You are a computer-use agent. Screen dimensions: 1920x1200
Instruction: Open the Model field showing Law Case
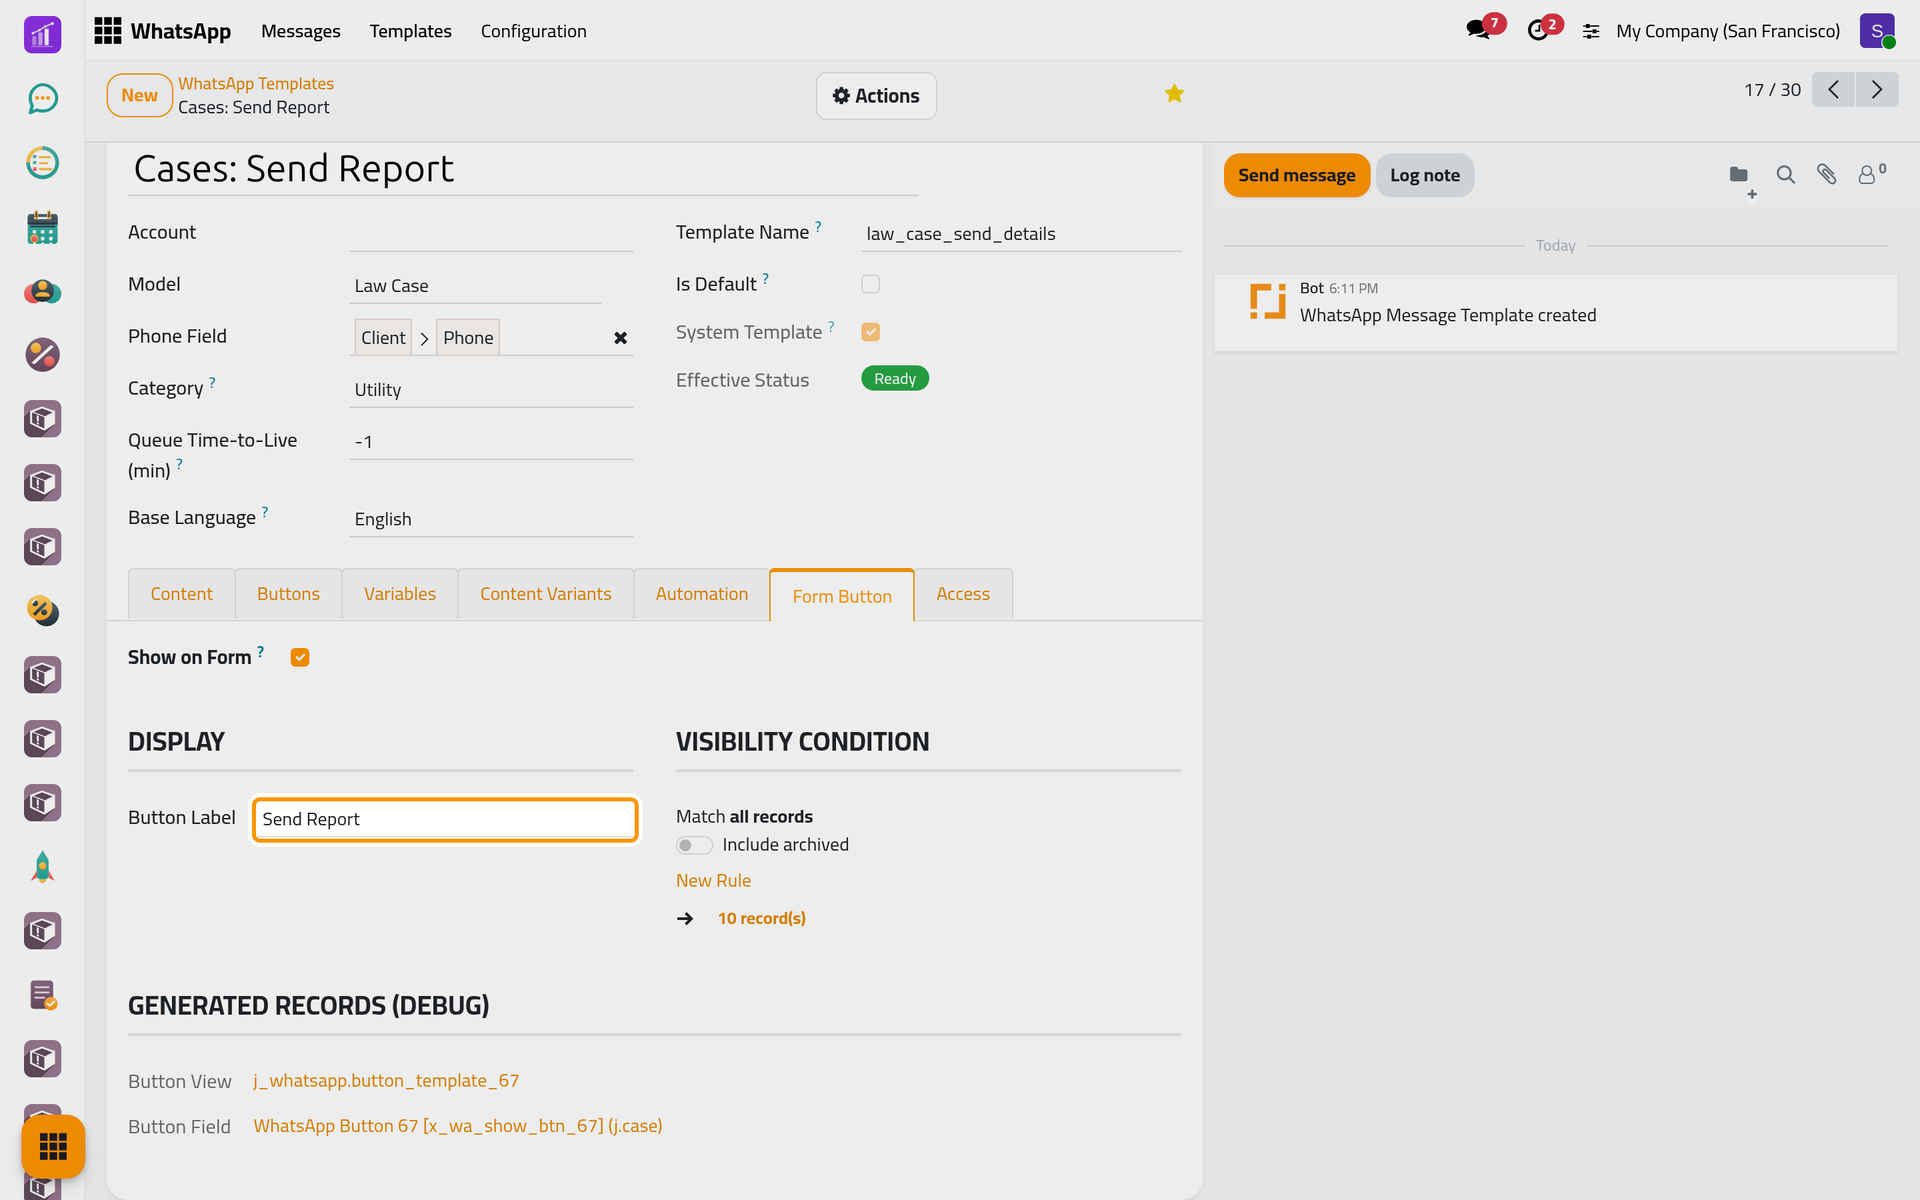475,286
